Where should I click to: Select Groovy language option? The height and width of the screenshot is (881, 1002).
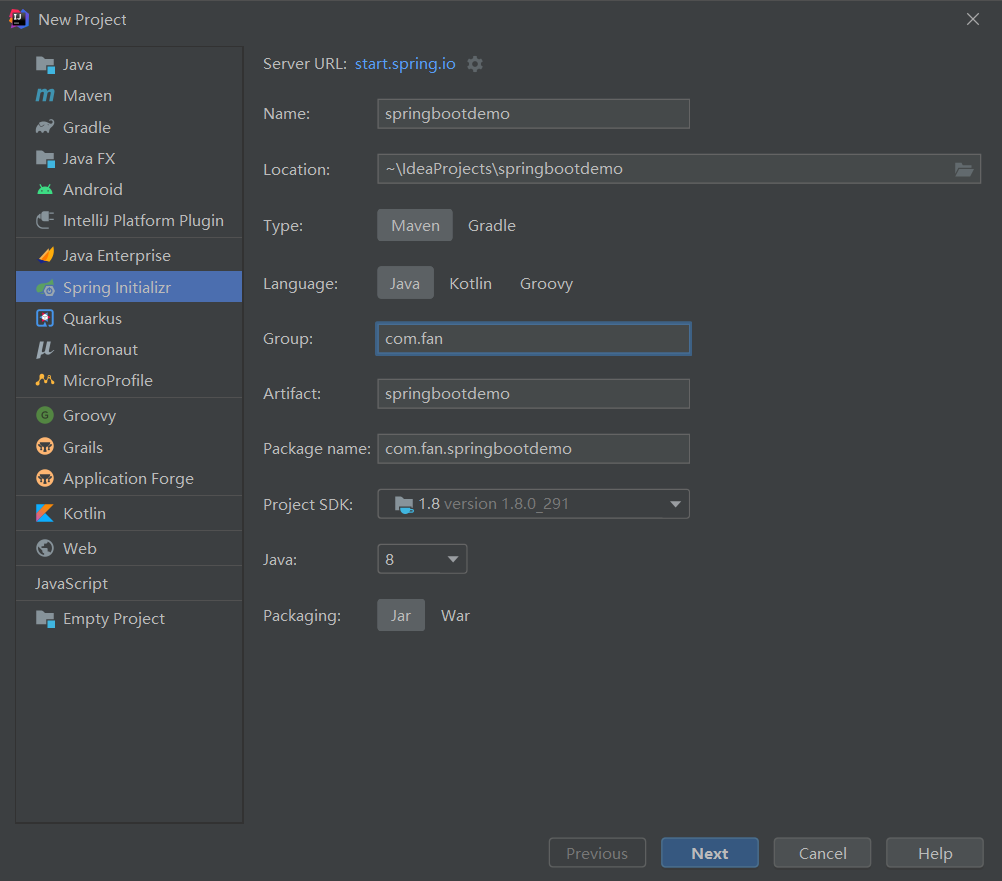coord(546,284)
